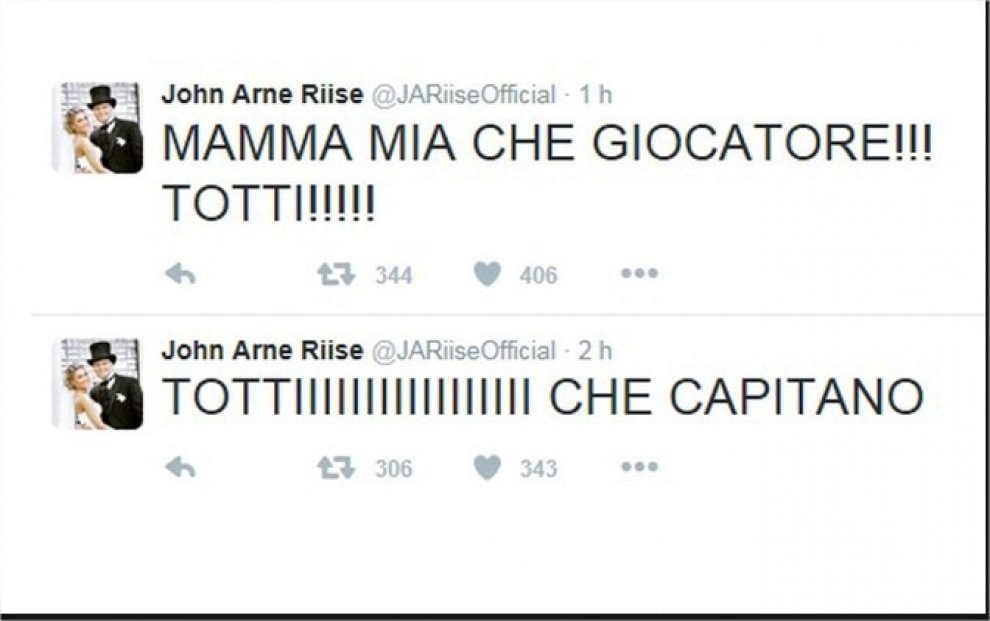Like the tweet with 343 likes

487,468
